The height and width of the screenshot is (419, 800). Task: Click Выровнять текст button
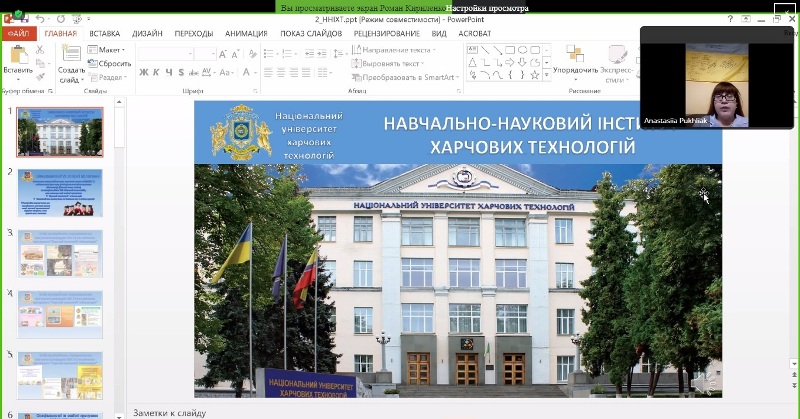tap(388, 63)
